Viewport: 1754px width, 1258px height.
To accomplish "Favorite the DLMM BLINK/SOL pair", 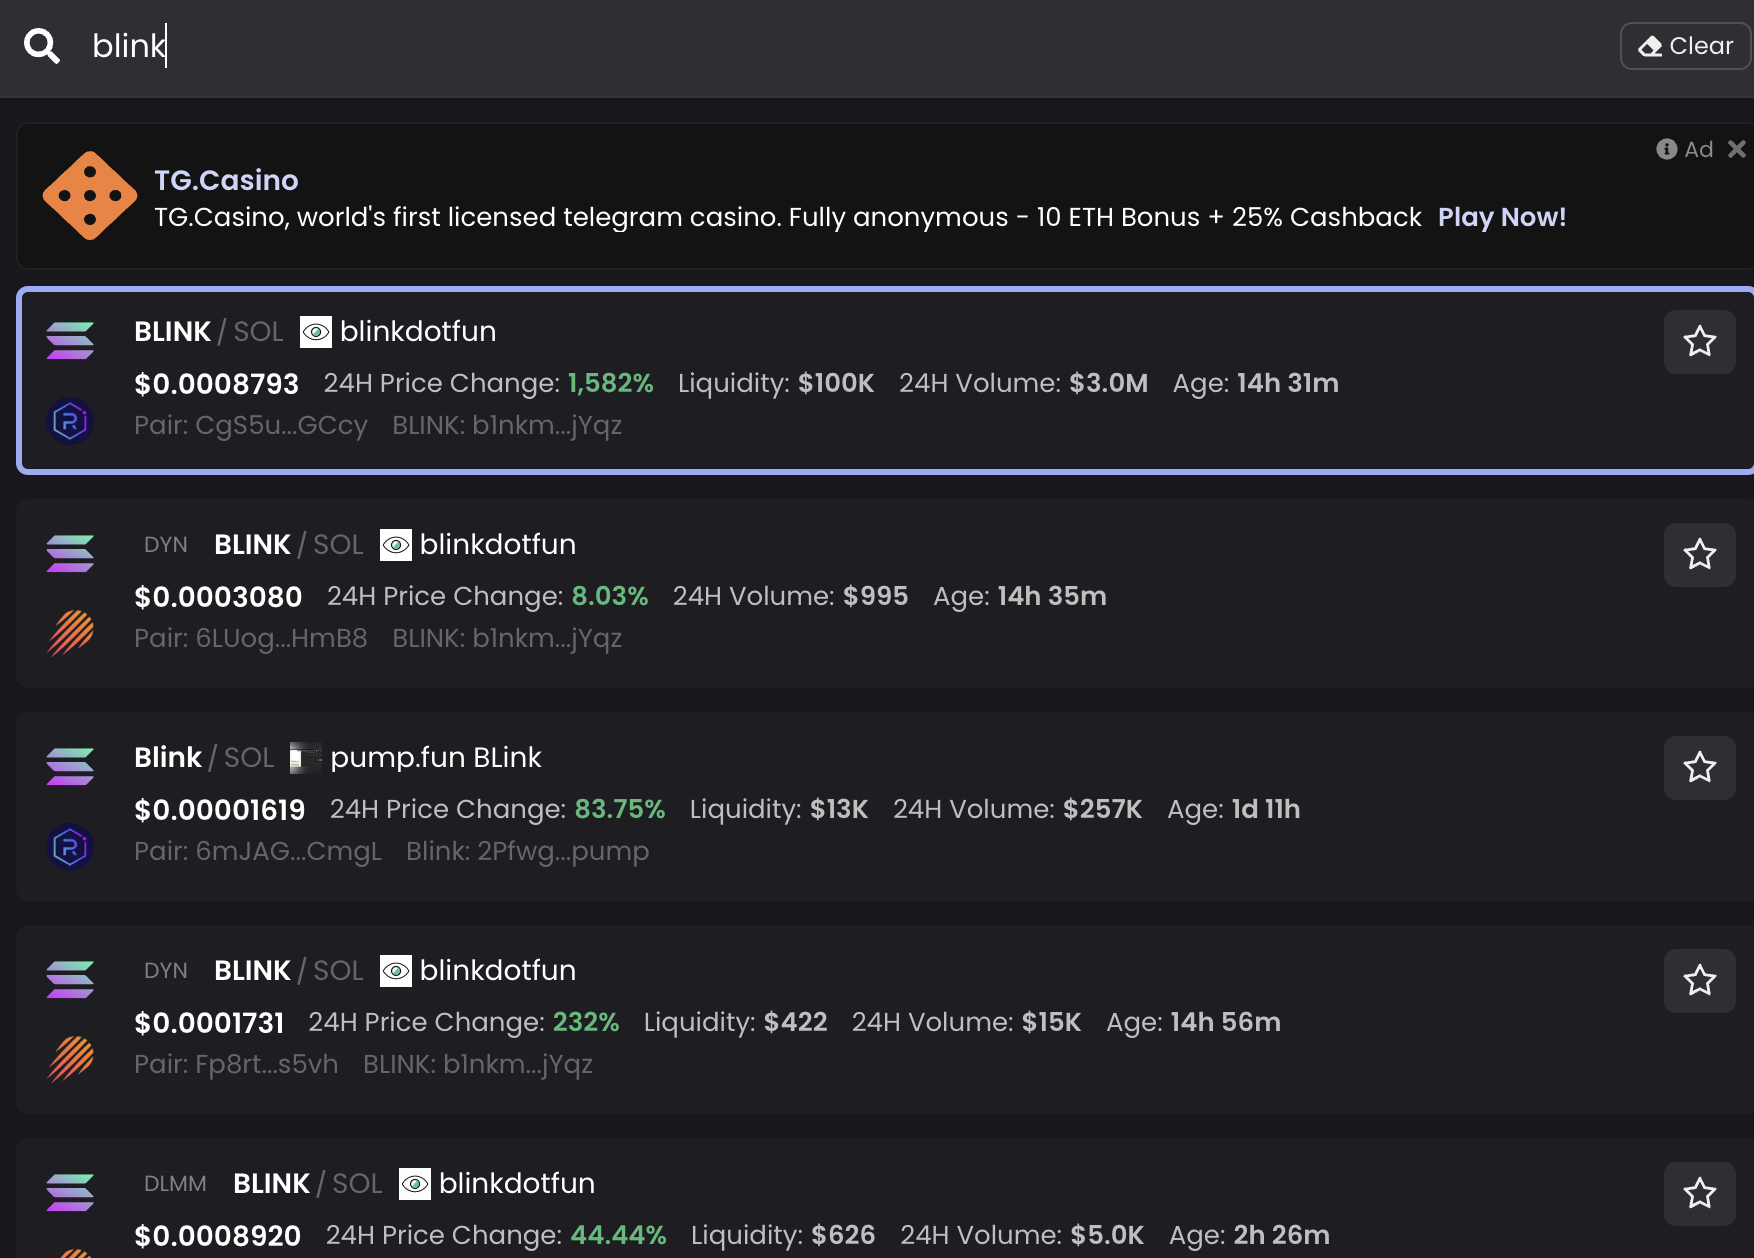I will (1699, 1194).
